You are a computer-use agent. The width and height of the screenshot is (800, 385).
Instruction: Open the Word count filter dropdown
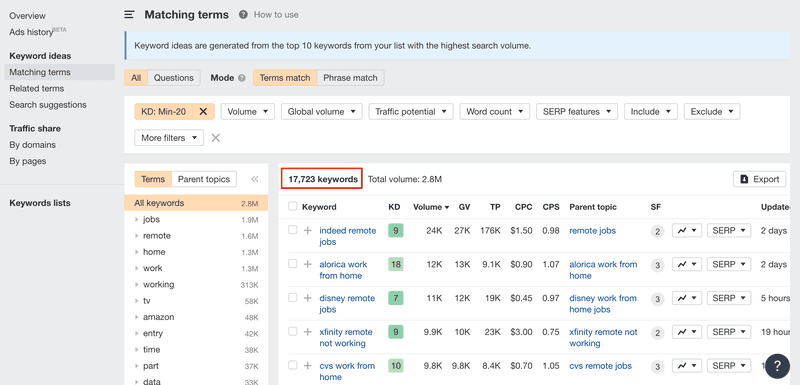495,112
